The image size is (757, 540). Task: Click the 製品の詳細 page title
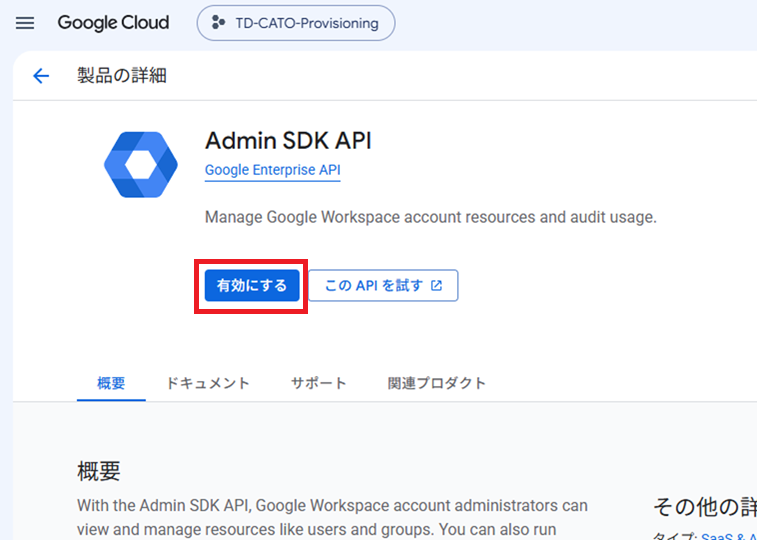pos(122,76)
